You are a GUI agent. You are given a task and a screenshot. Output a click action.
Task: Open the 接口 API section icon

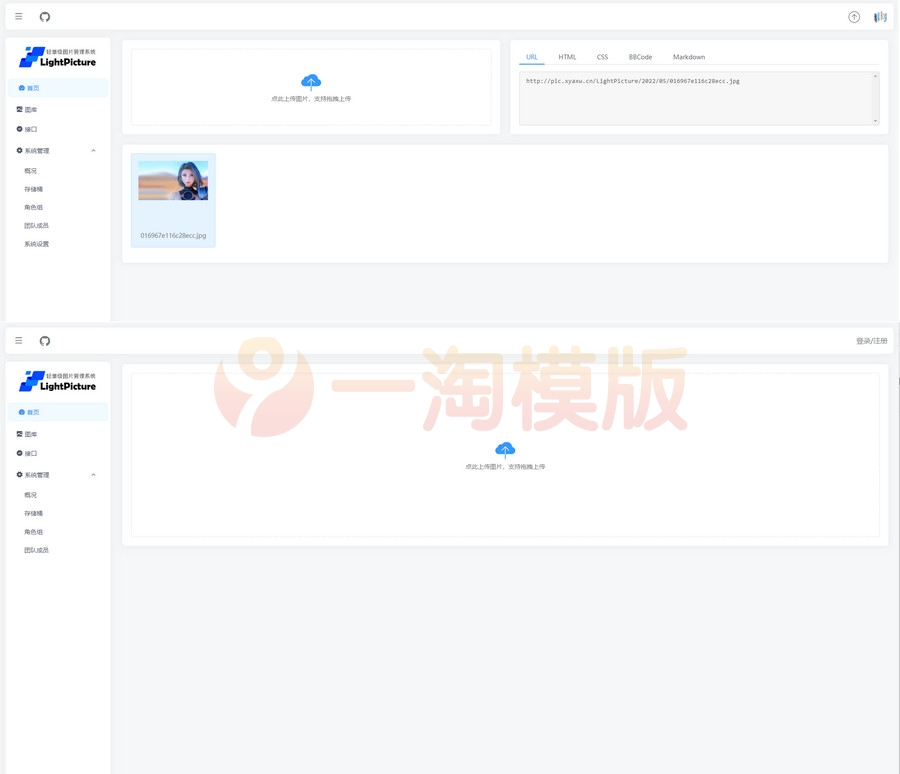[21, 129]
